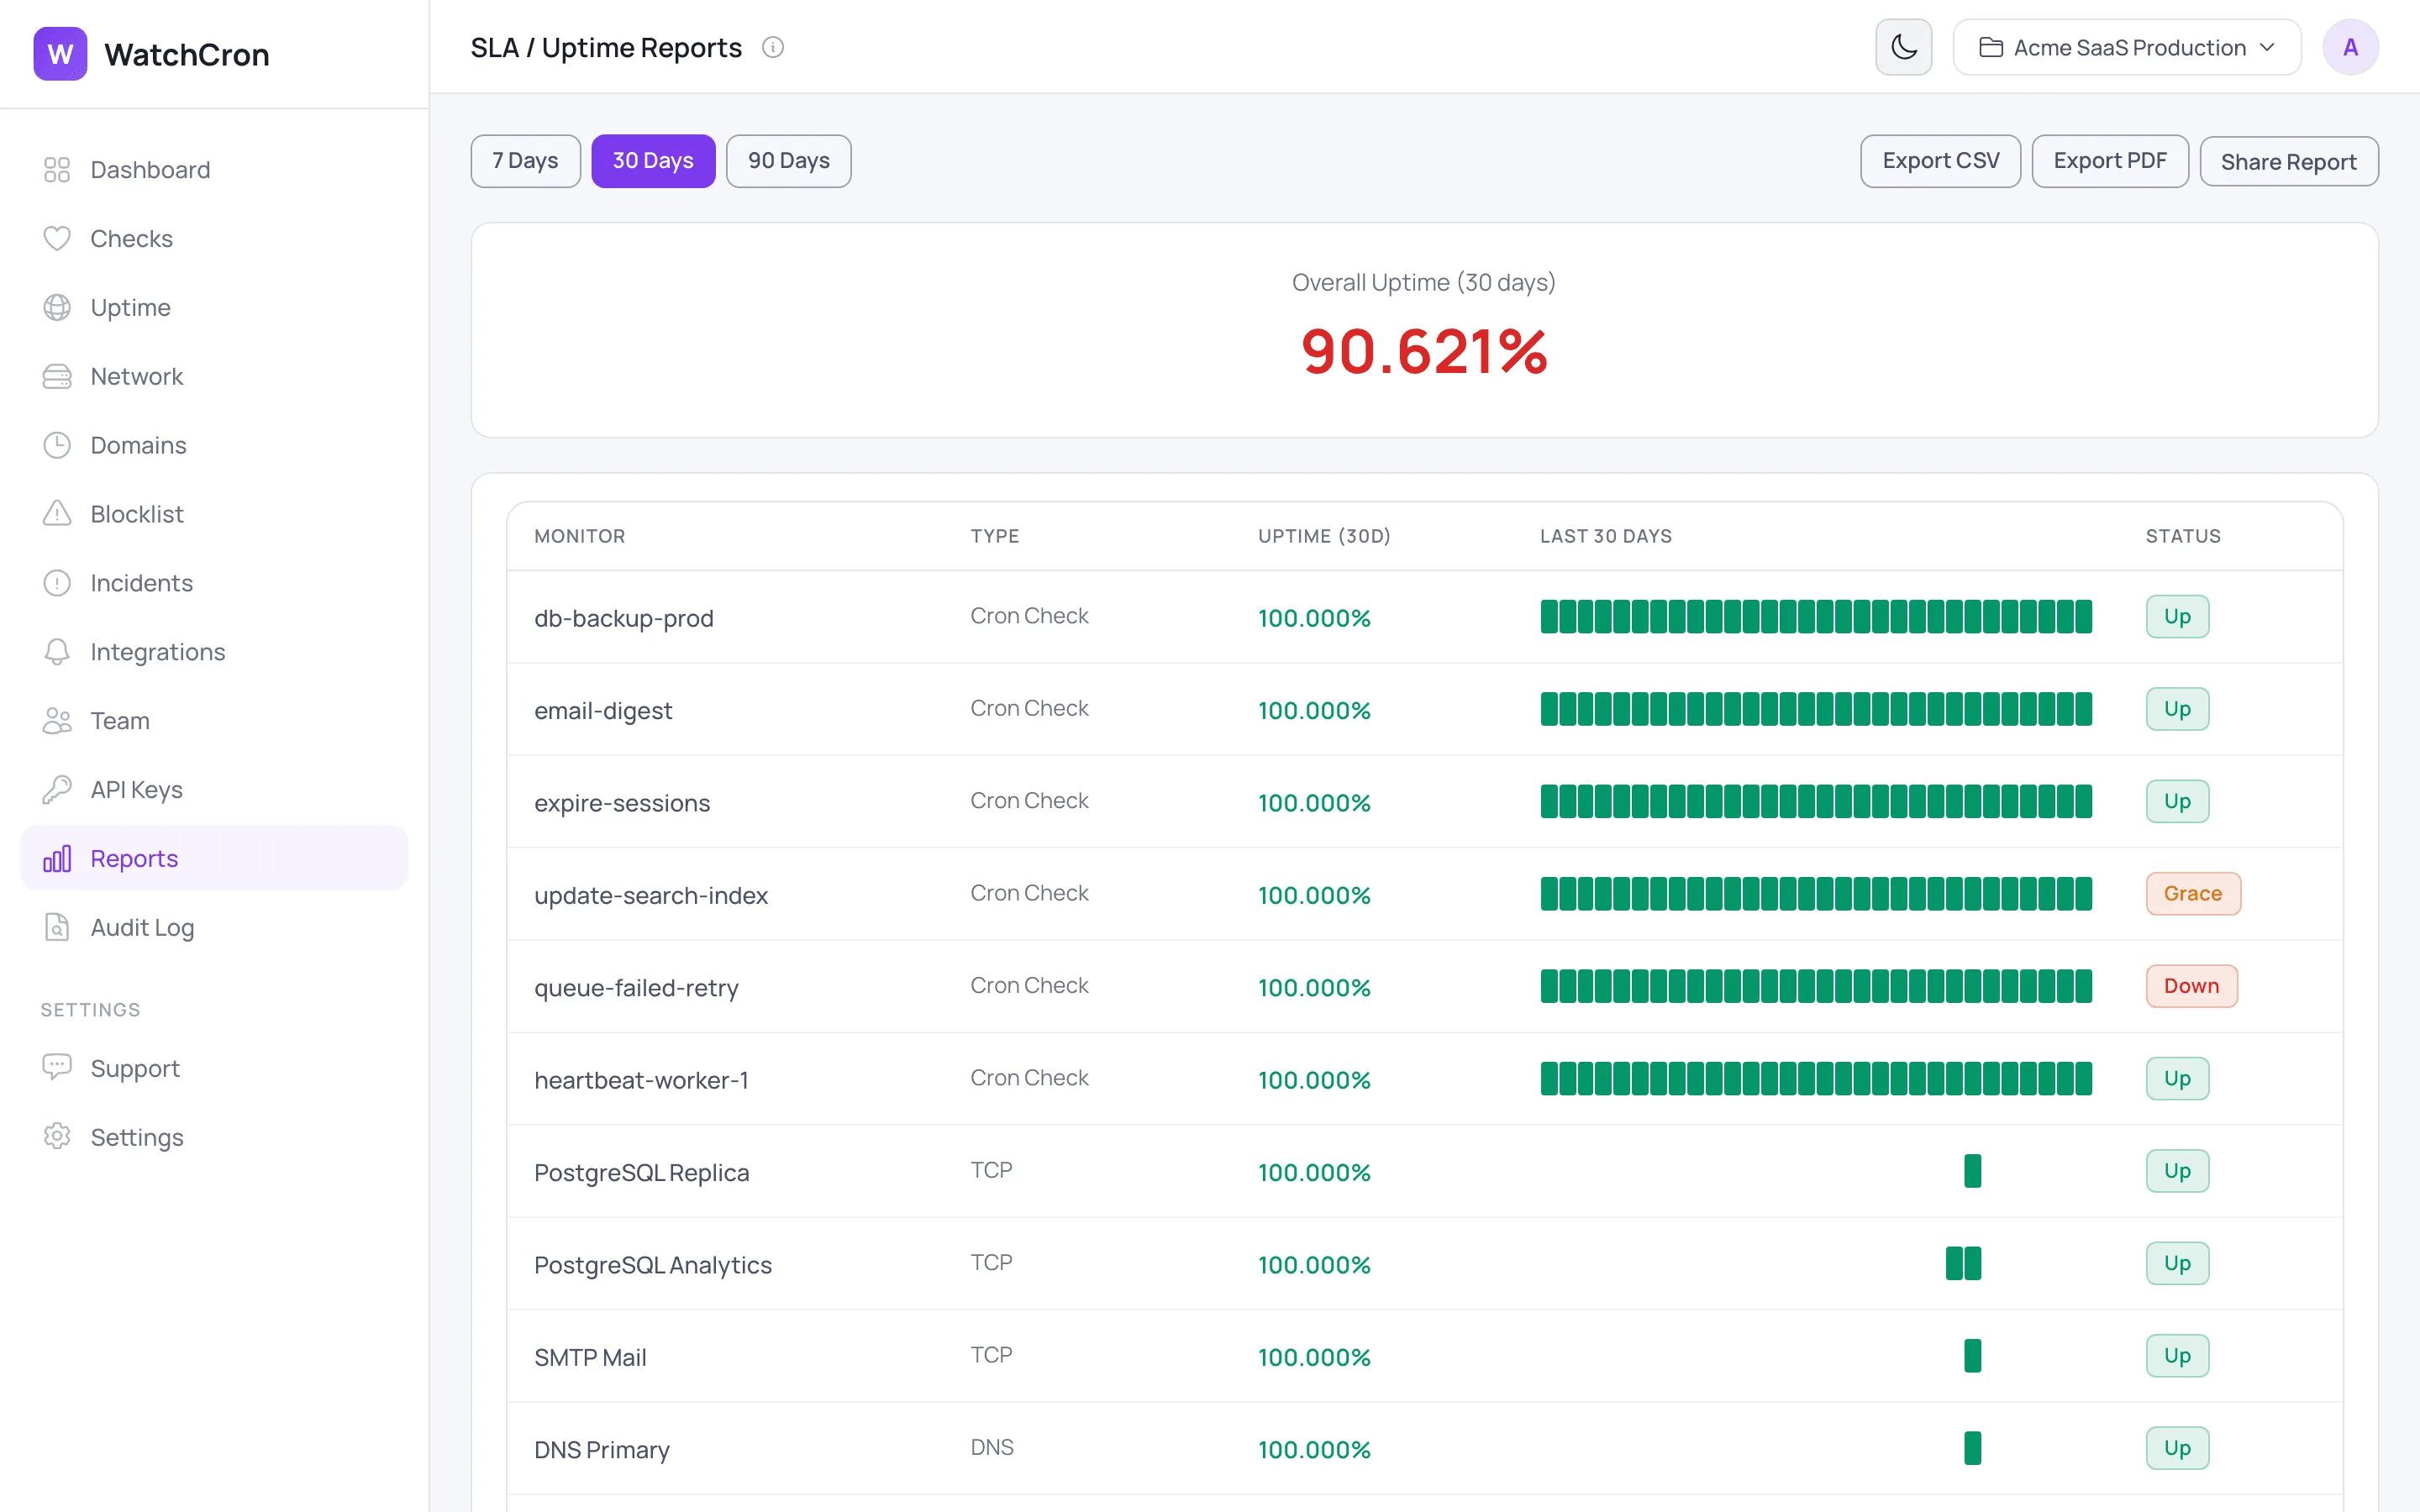
Task: Click the info icon beside SLA title
Action: pos(773,48)
